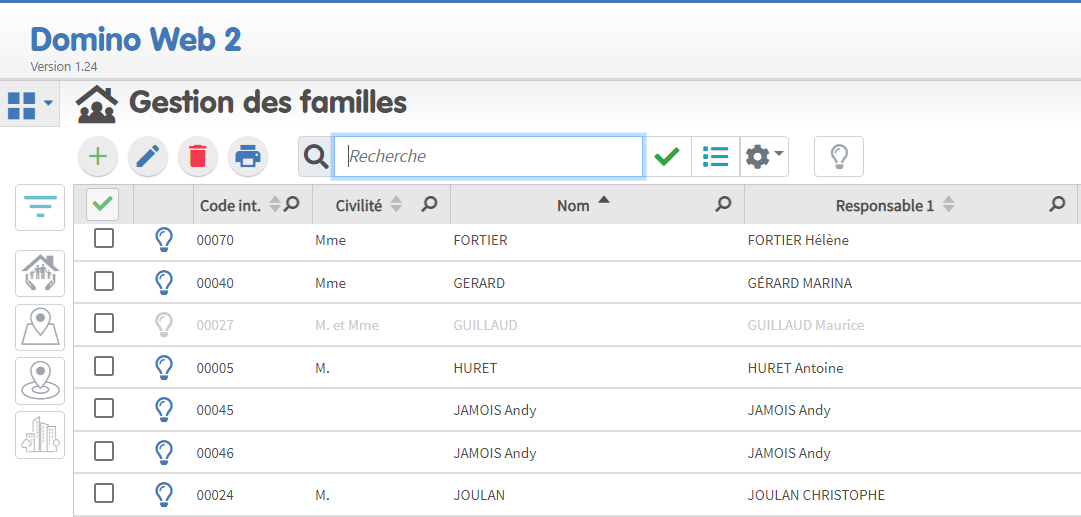Open the filter panel icon on left sidebar
1081x517 pixels.
[x=40, y=208]
